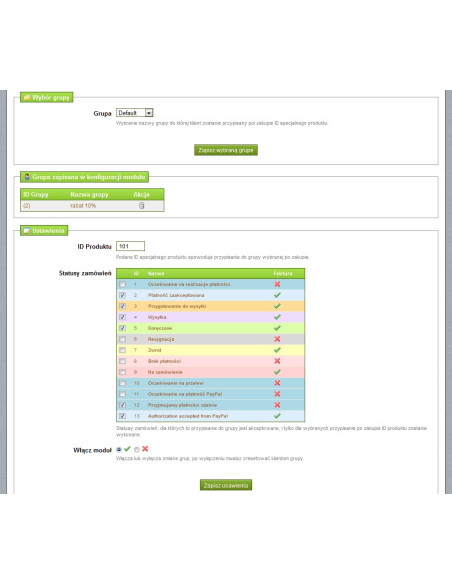
Task: Click red cross in Rezygnacja row
Action: click(277, 339)
